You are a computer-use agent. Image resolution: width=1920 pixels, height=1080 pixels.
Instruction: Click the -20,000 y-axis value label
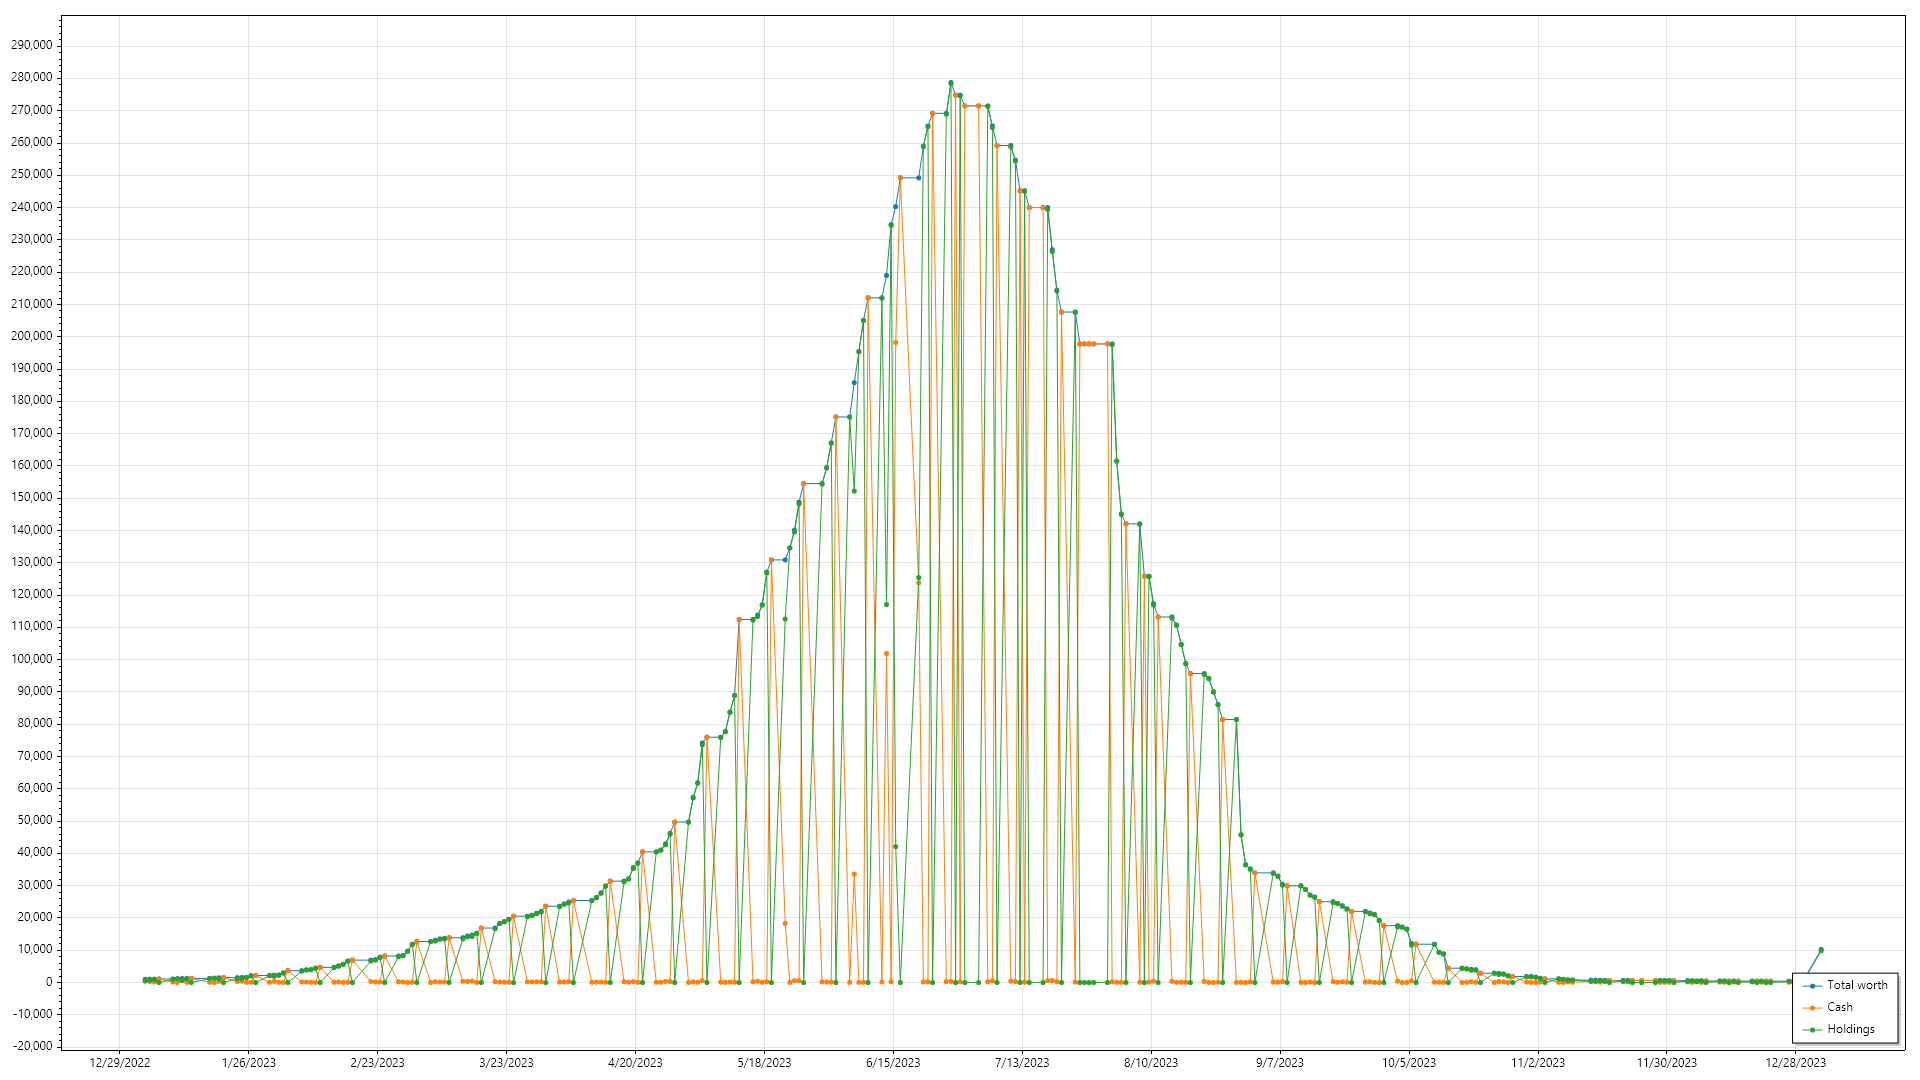point(32,1046)
